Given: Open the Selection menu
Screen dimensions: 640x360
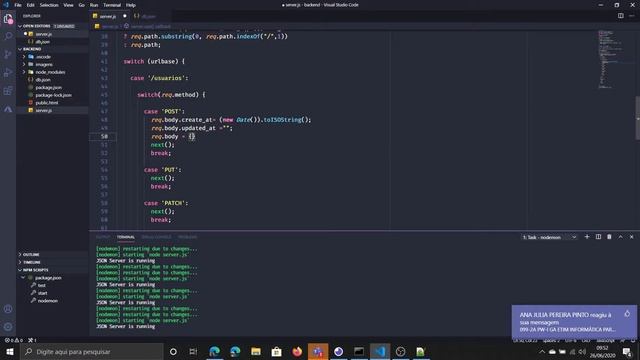Looking at the screenshot, I should tap(49, 5).
